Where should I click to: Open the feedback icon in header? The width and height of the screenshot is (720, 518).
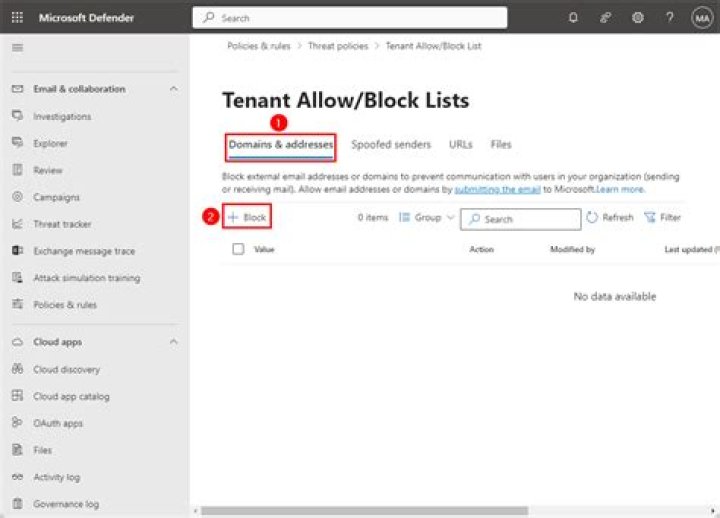(606, 18)
